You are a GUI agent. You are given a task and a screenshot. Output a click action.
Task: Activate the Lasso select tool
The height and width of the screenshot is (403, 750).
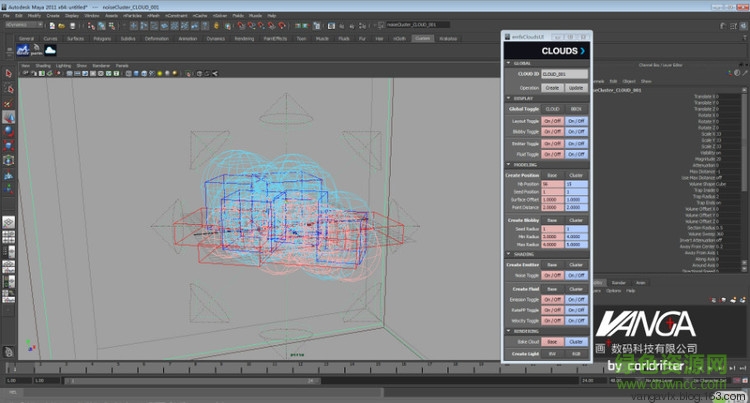pos(8,87)
